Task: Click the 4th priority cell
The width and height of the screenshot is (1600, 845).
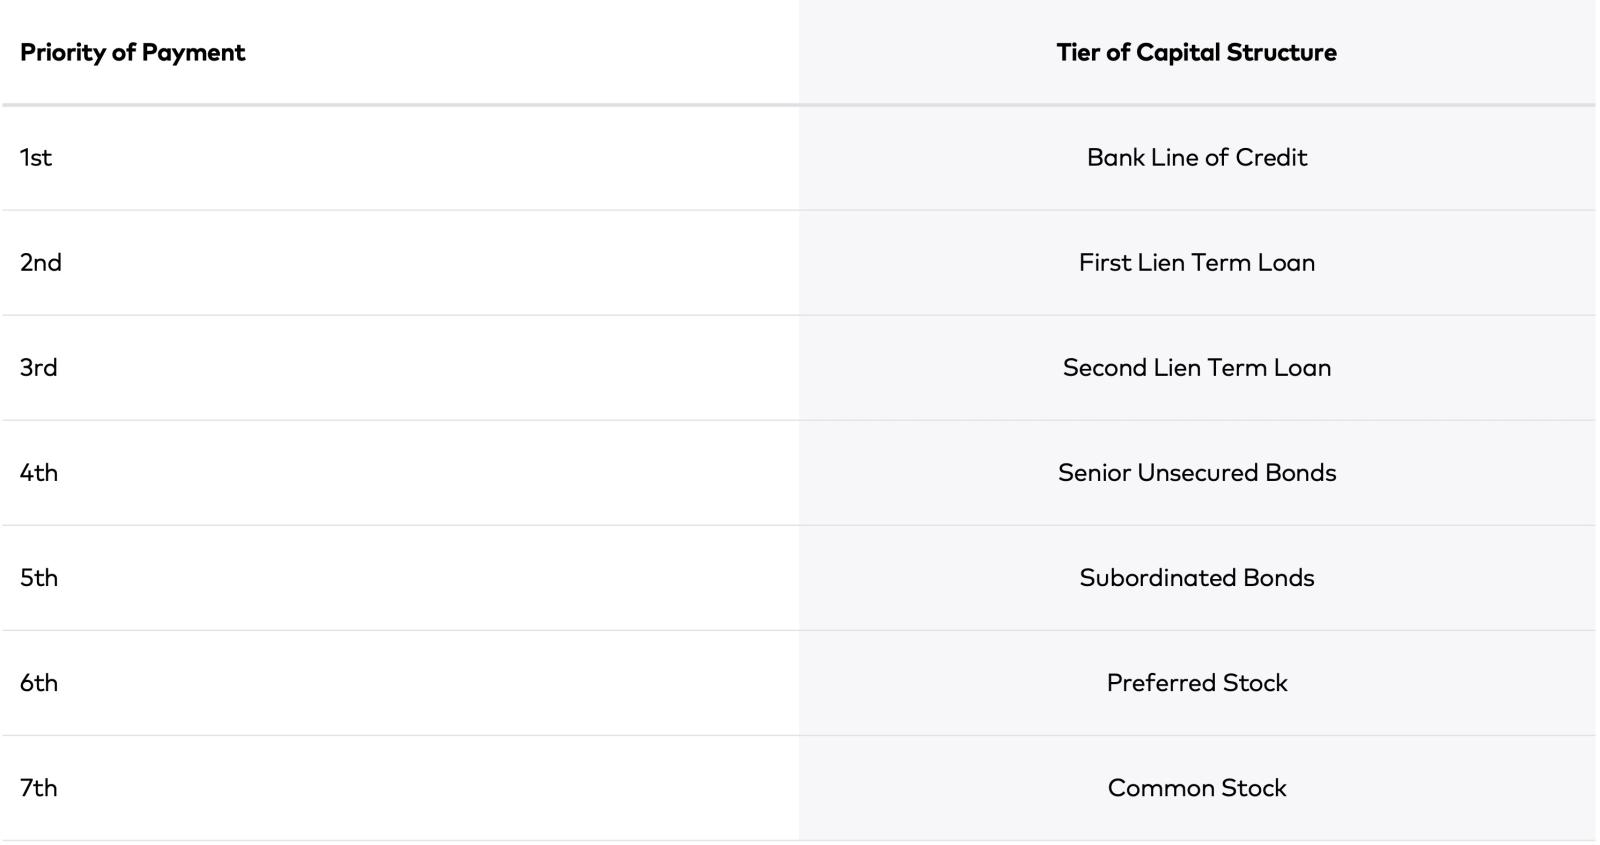Action: (39, 472)
